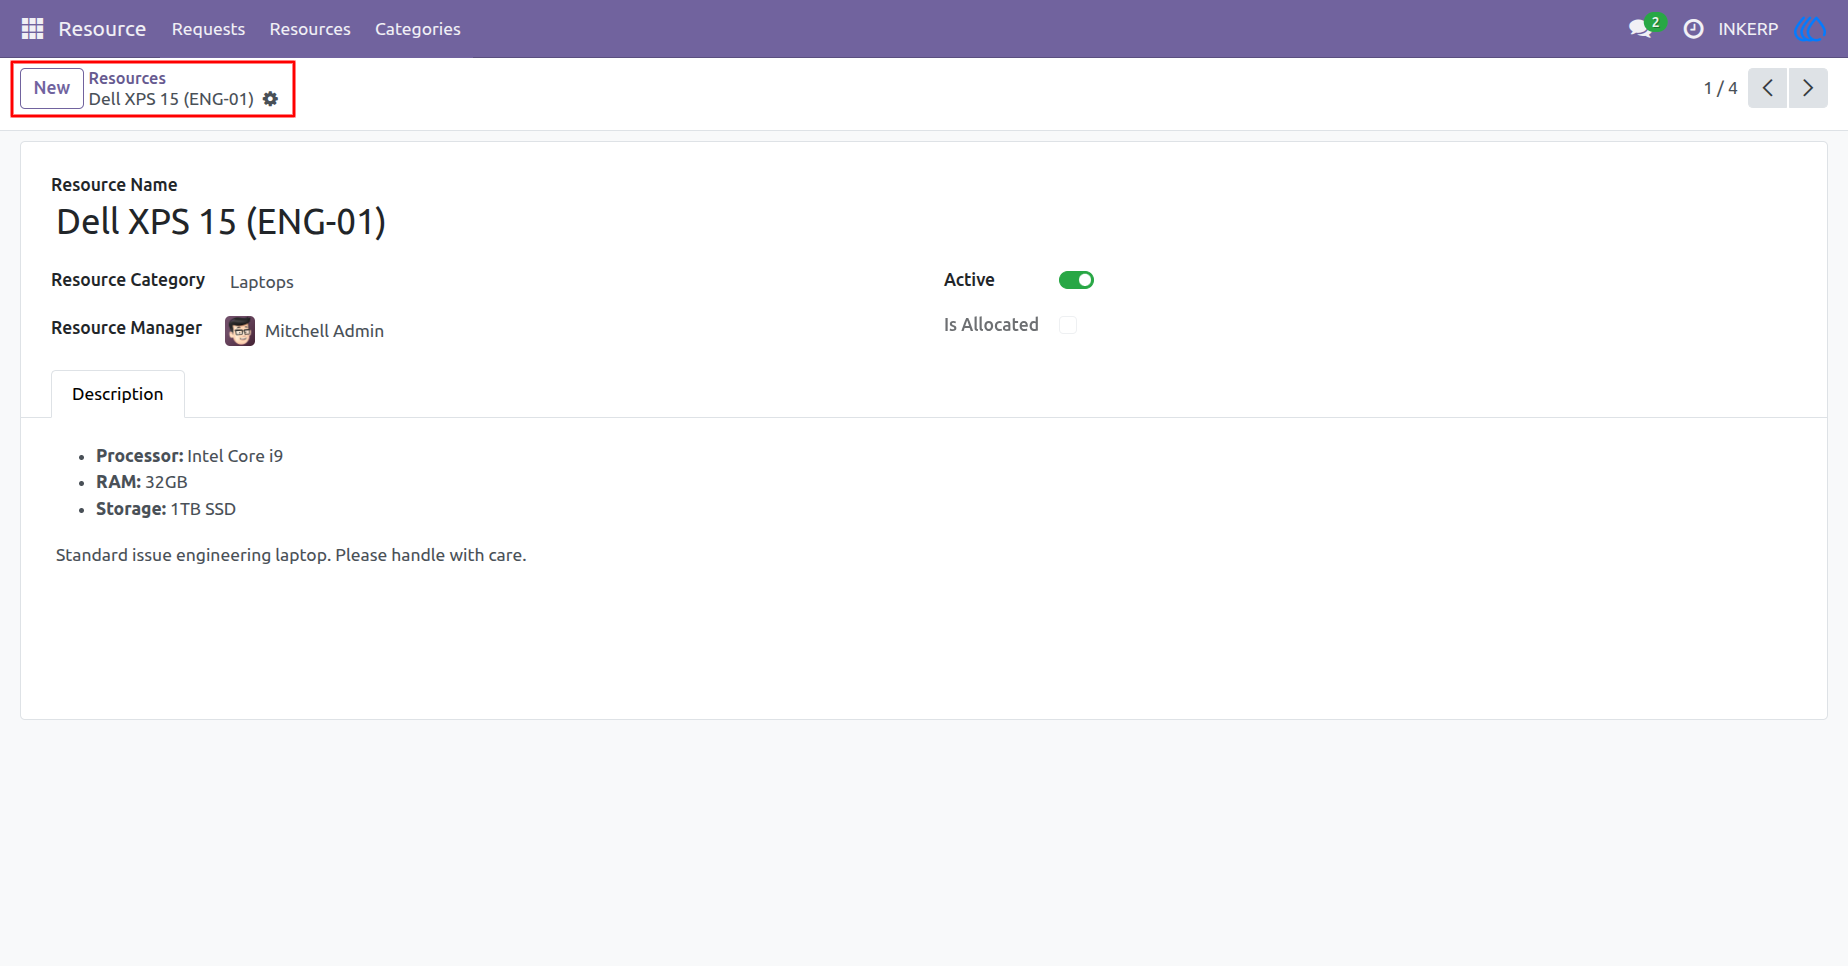Toggle the Active switch

1076,280
